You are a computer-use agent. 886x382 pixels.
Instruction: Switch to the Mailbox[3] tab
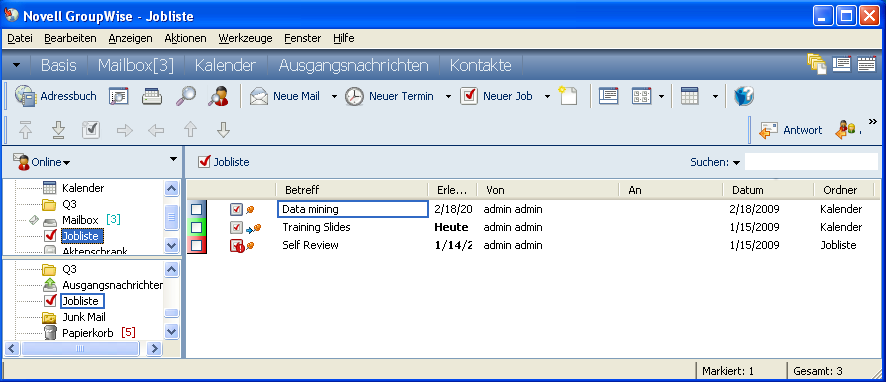[x=136, y=65]
